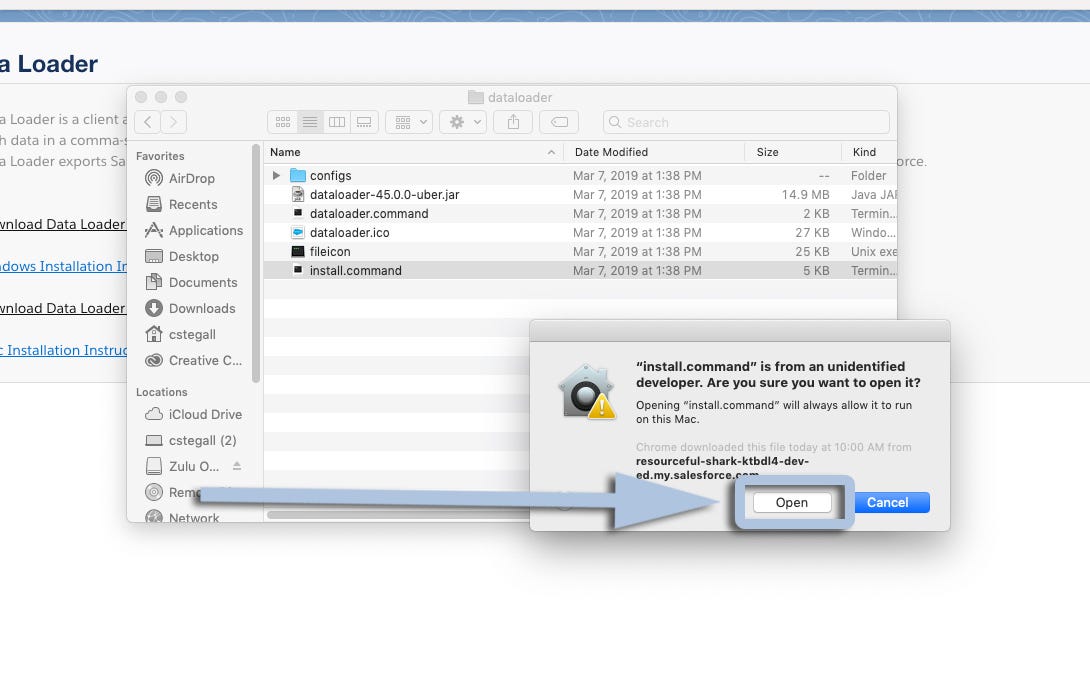Click the Edit Tags toolbar icon
1090x676 pixels.
[x=559, y=122]
